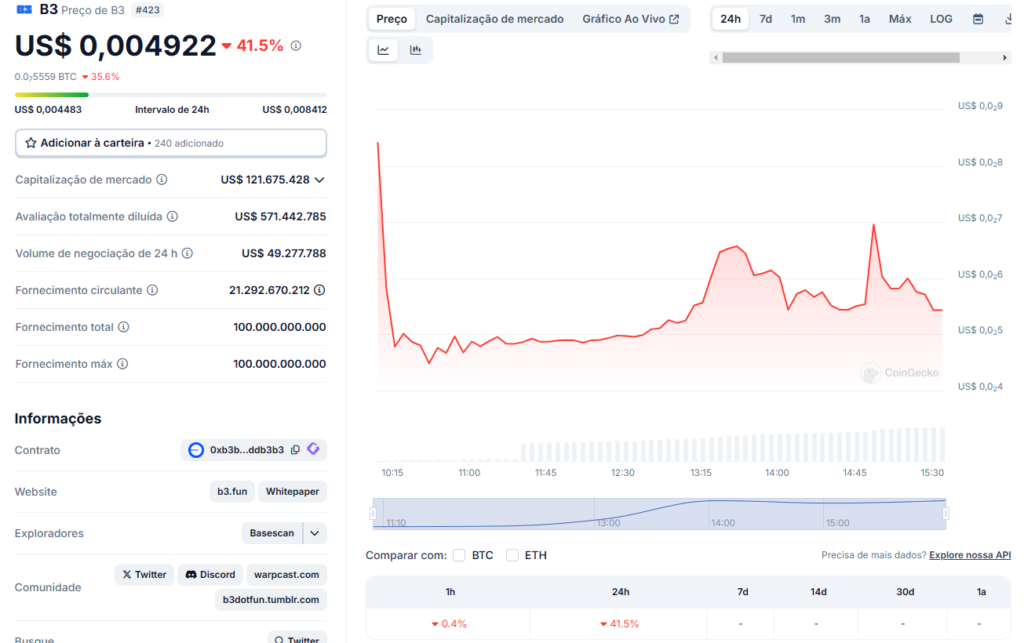1024x643 pixels.
Task: Click the US$ 0,004483 24h low value
Action: (x=48, y=110)
